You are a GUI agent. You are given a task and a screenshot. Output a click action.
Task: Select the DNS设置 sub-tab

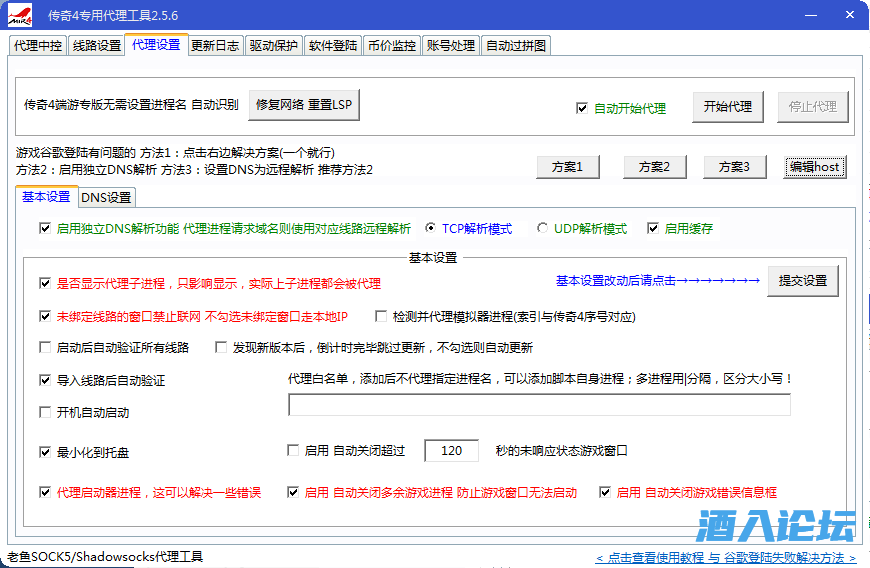(x=106, y=197)
